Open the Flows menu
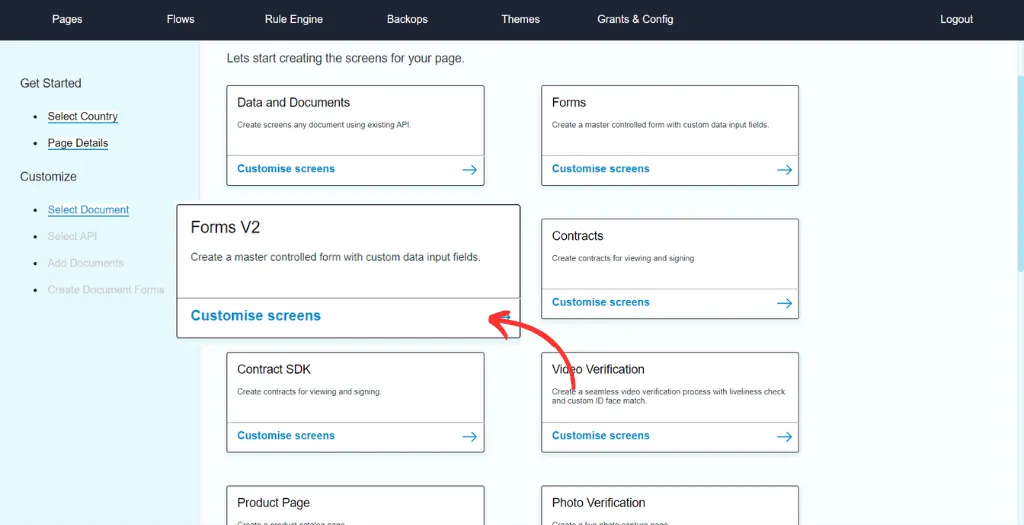The height and width of the screenshot is (525, 1024). pyautogui.click(x=180, y=19)
